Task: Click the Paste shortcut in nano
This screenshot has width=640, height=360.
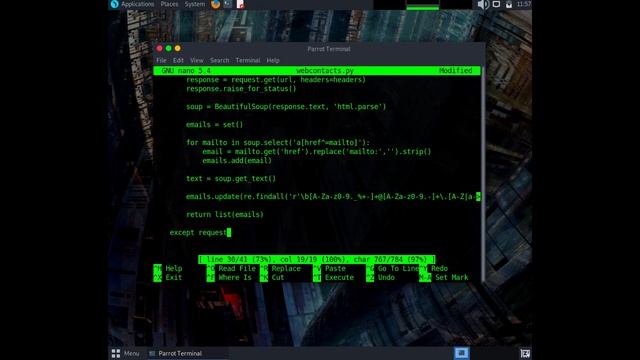Action: pyautogui.click(x=329, y=269)
